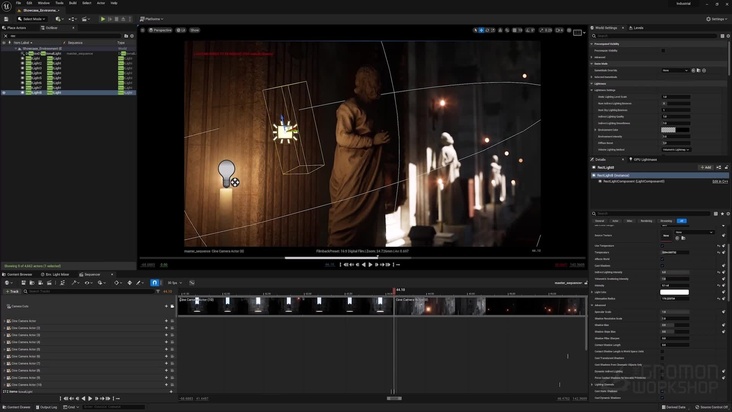Click the World Settings table view icon
Image resolution: width=732 pixels, height=412 pixels.
click(722, 36)
